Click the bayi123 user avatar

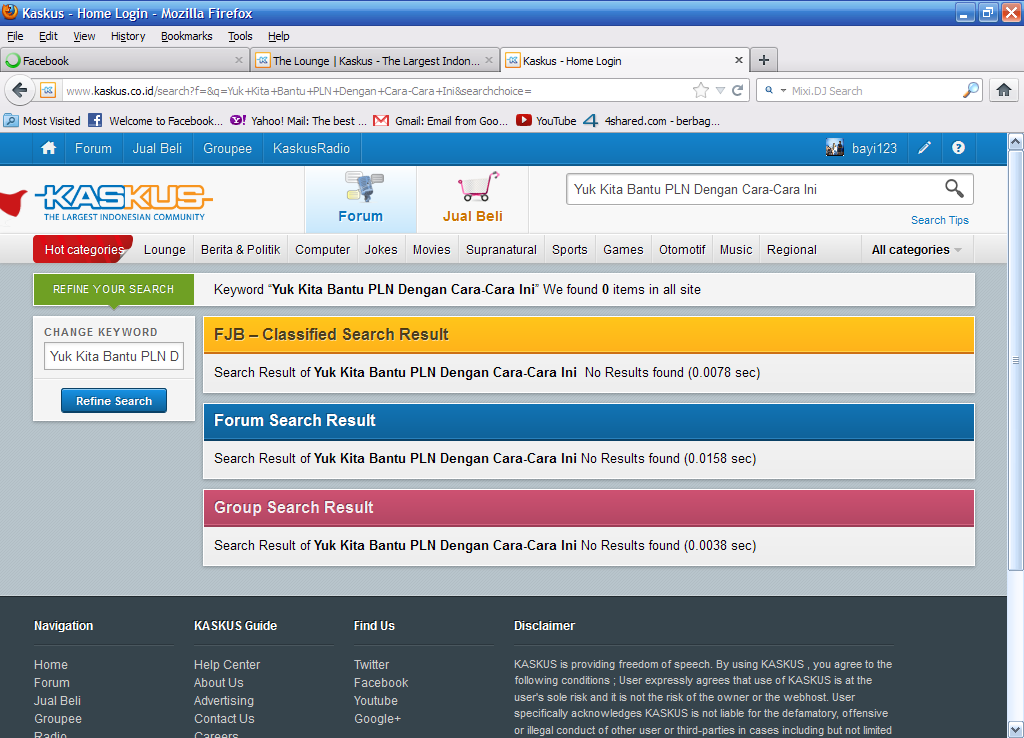tap(835, 148)
